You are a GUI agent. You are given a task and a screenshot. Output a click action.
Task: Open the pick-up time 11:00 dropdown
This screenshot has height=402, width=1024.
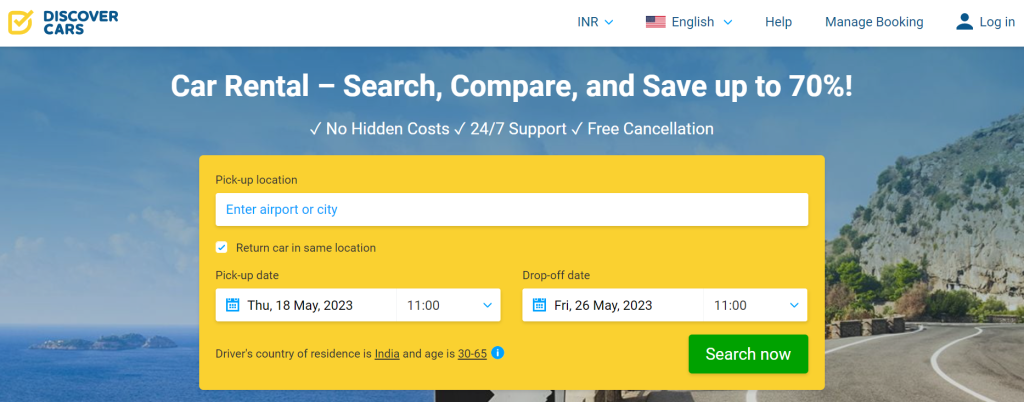pyautogui.click(x=449, y=305)
